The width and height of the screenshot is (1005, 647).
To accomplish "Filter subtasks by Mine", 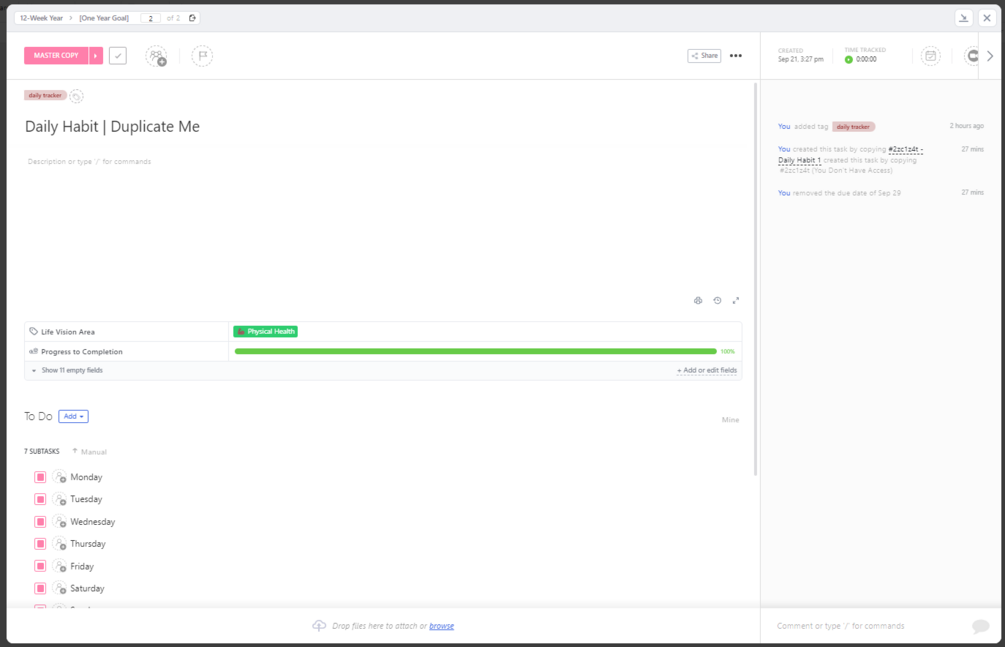I will coord(730,420).
